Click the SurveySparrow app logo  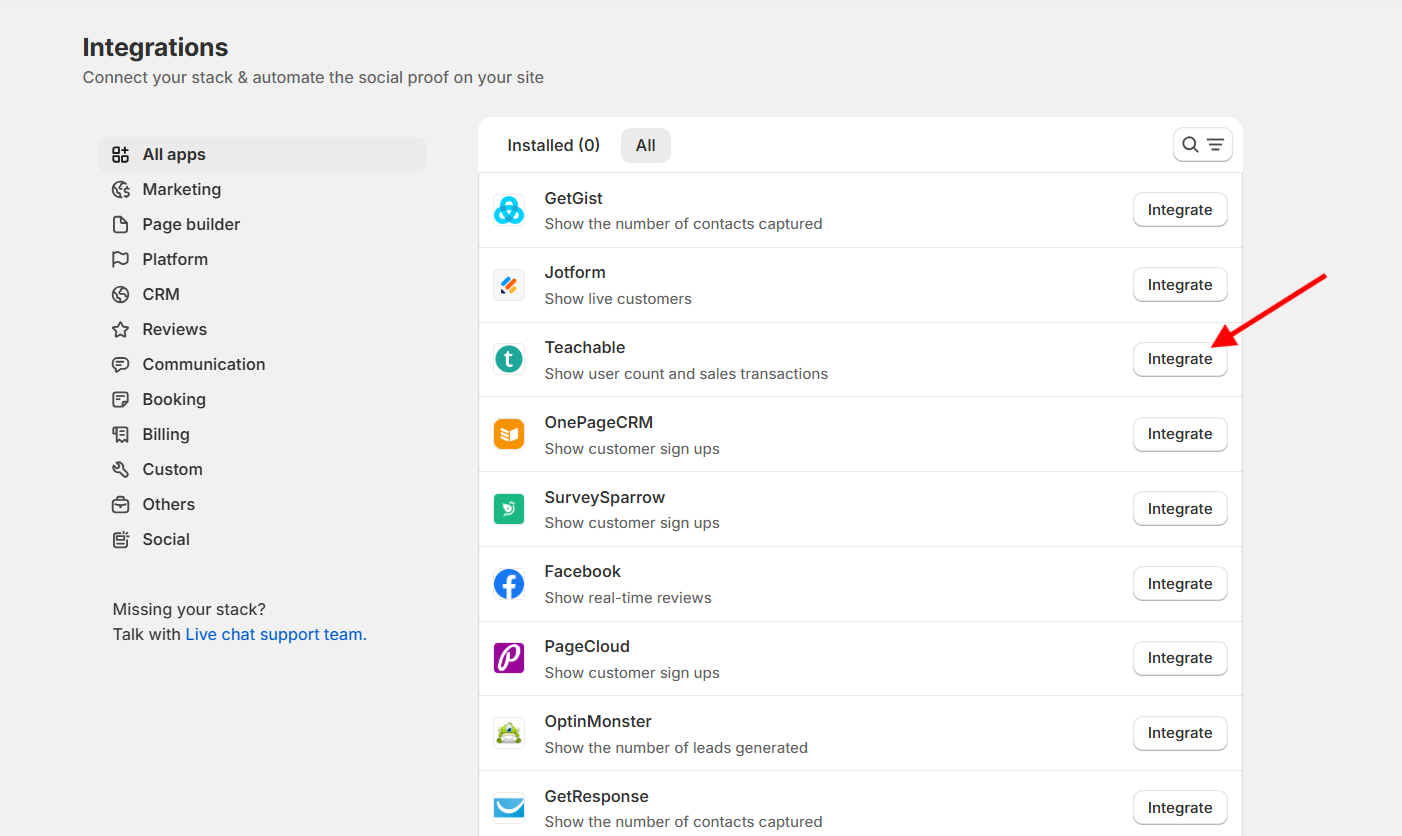509,509
